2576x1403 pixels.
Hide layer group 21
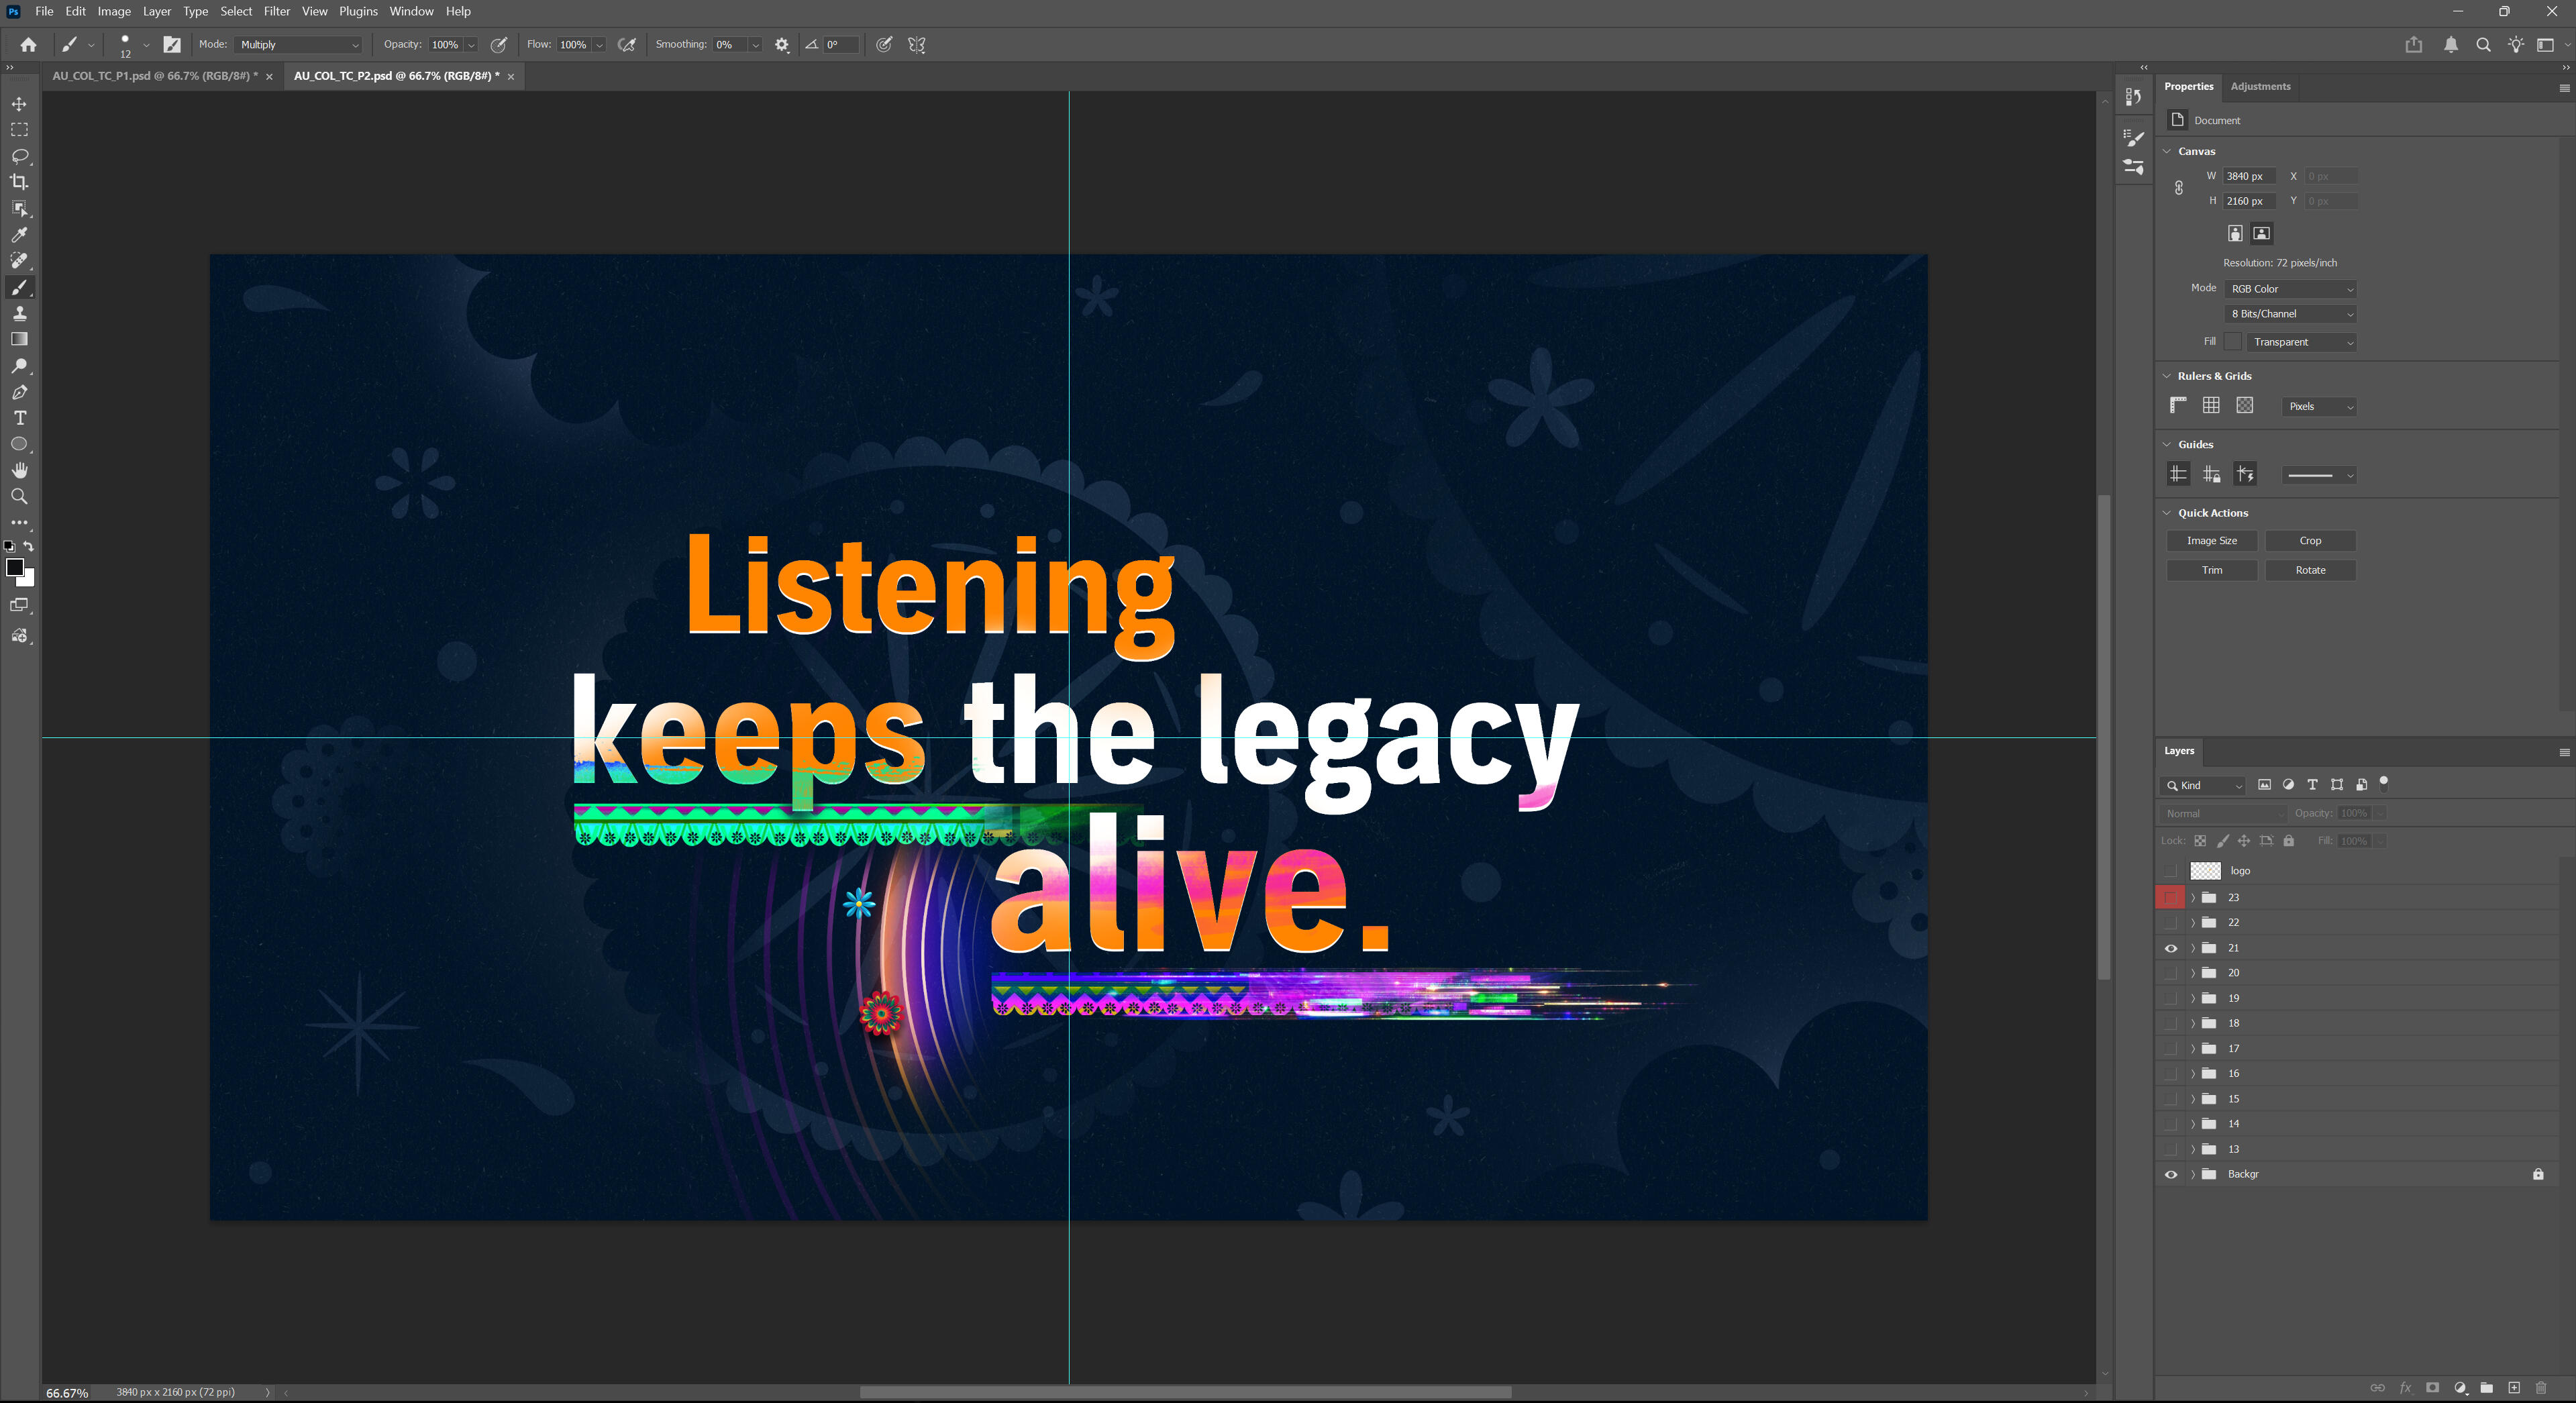tap(2170, 948)
